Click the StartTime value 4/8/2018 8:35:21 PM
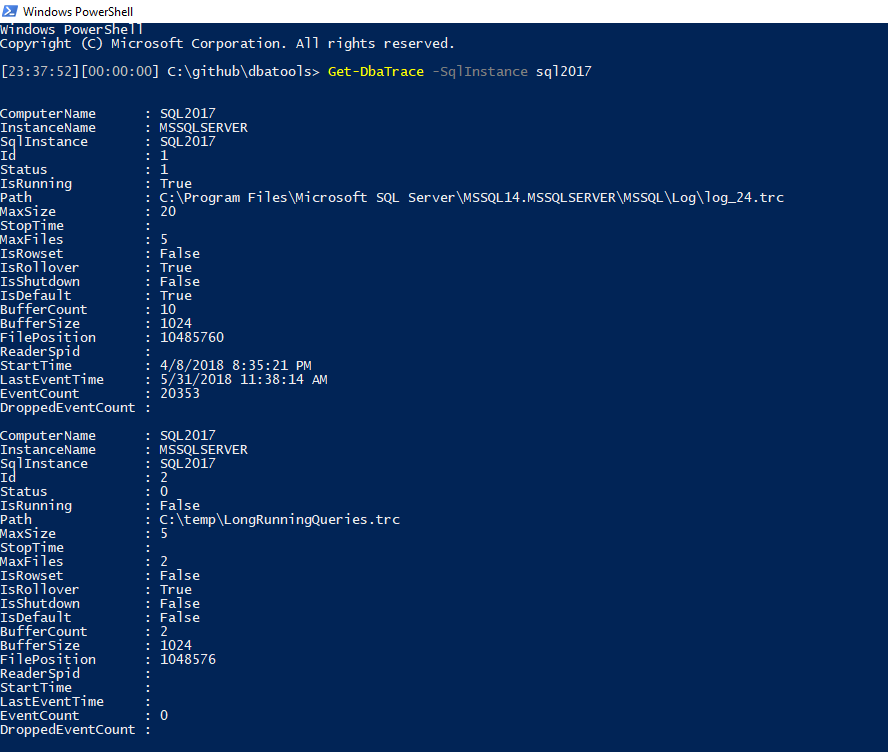888x752 pixels. (235, 366)
